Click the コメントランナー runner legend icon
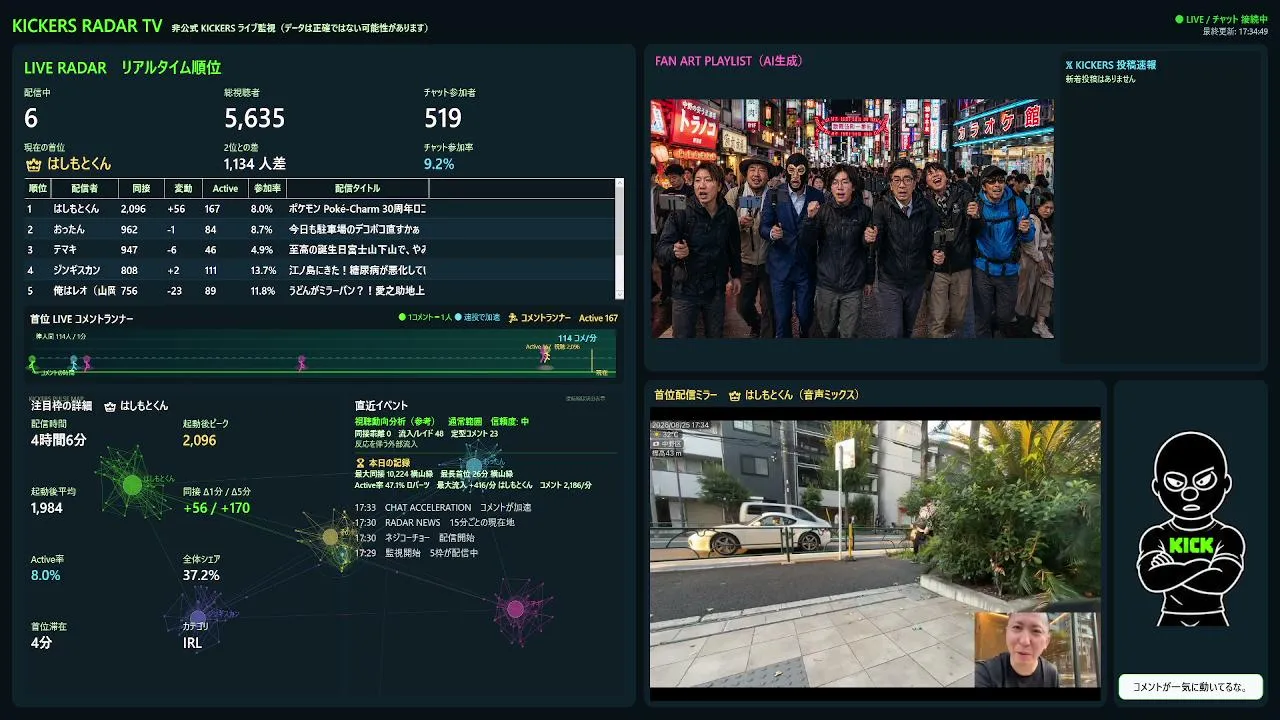This screenshot has width=1280, height=720. coord(513,318)
